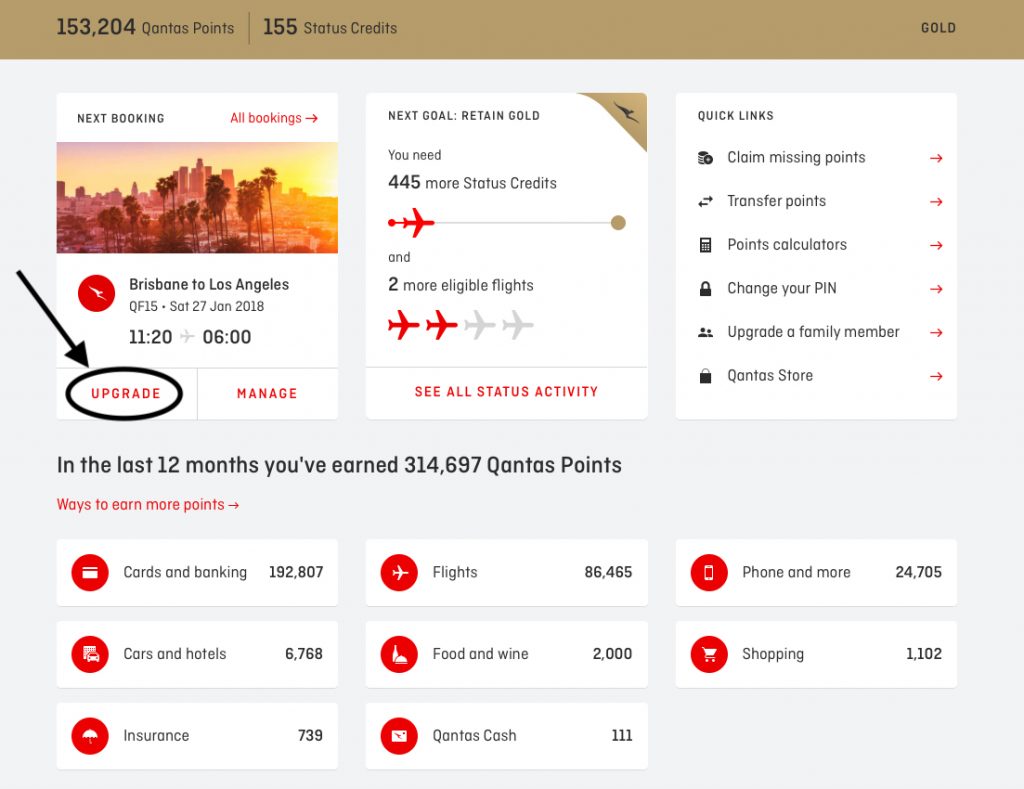Click the arrow next to Change your PIN
The image size is (1024, 789).
tap(936, 289)
